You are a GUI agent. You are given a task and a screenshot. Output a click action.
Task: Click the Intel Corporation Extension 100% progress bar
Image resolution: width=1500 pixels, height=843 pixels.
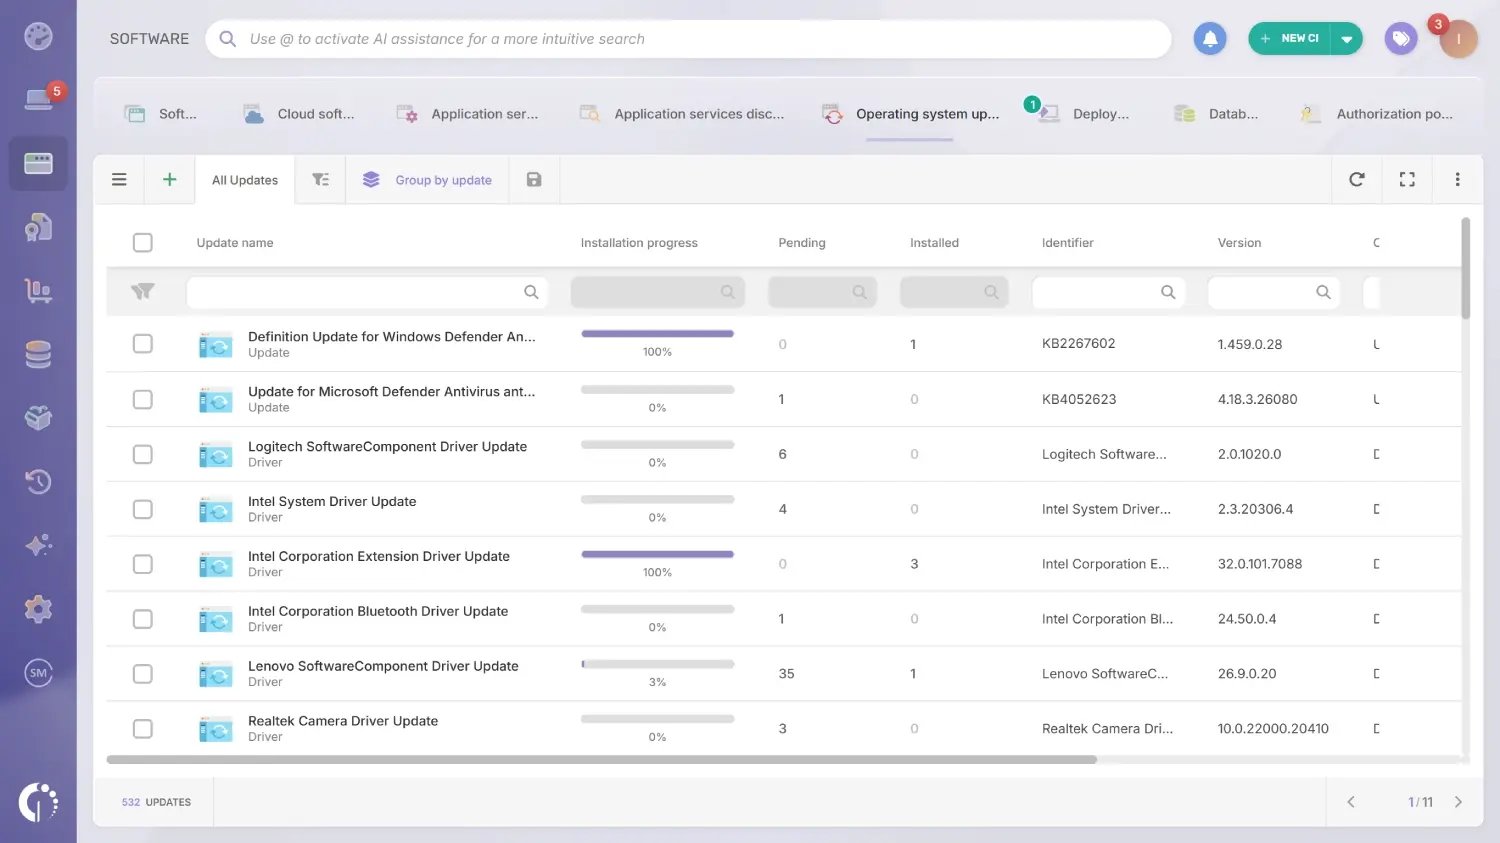[658, 554]
